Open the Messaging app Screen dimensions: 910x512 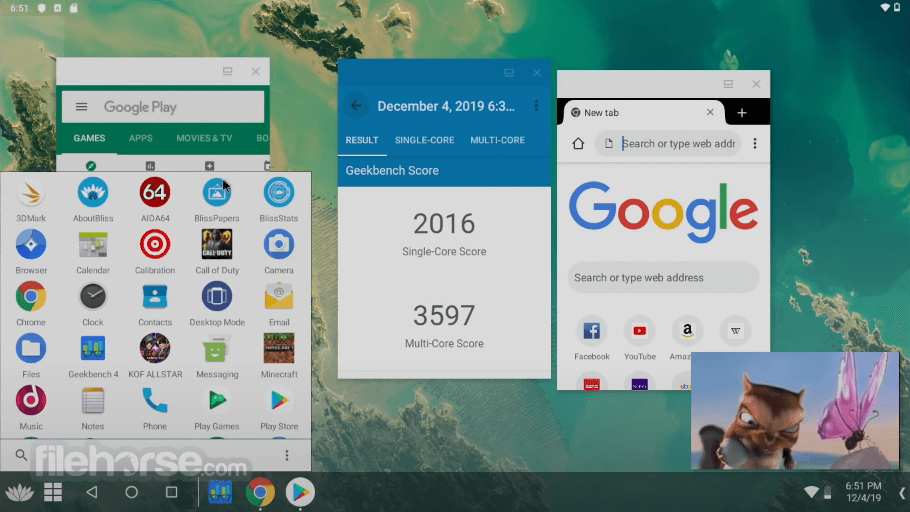(x=217, y=348)
